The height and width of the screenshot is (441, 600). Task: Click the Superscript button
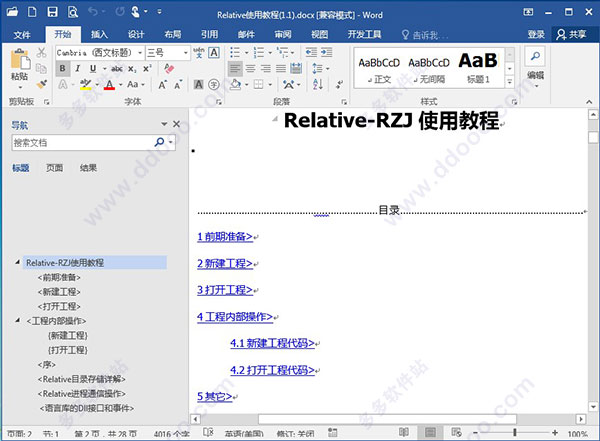(x=147, y=69)
